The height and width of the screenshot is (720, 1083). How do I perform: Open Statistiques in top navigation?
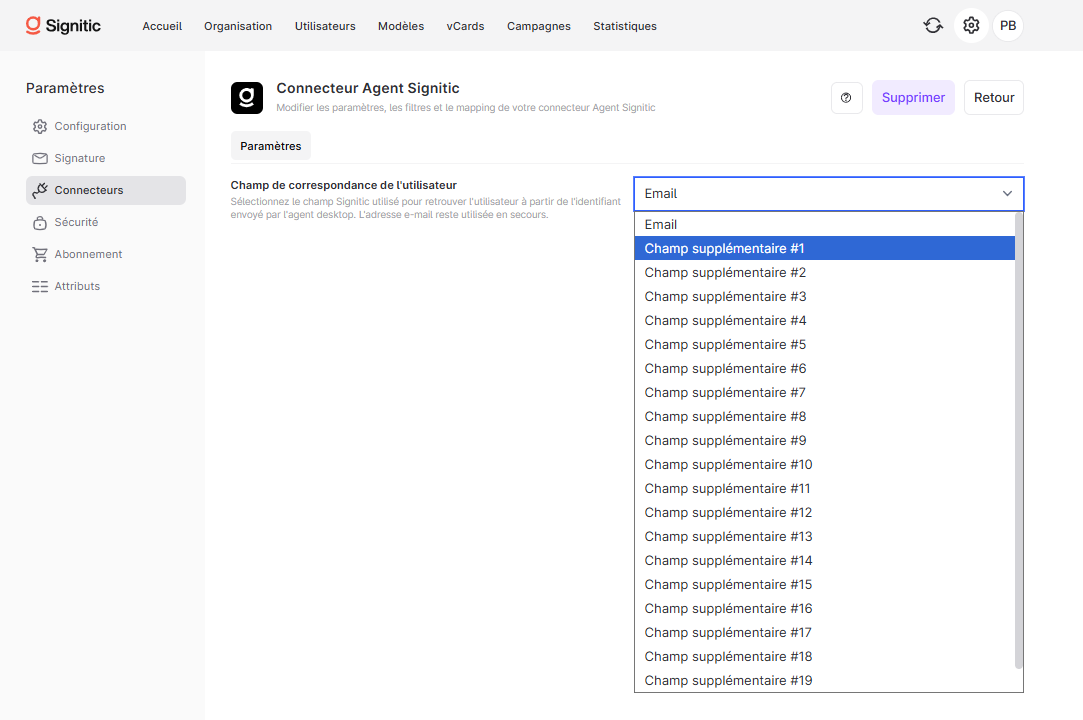(x=624, y=26)
